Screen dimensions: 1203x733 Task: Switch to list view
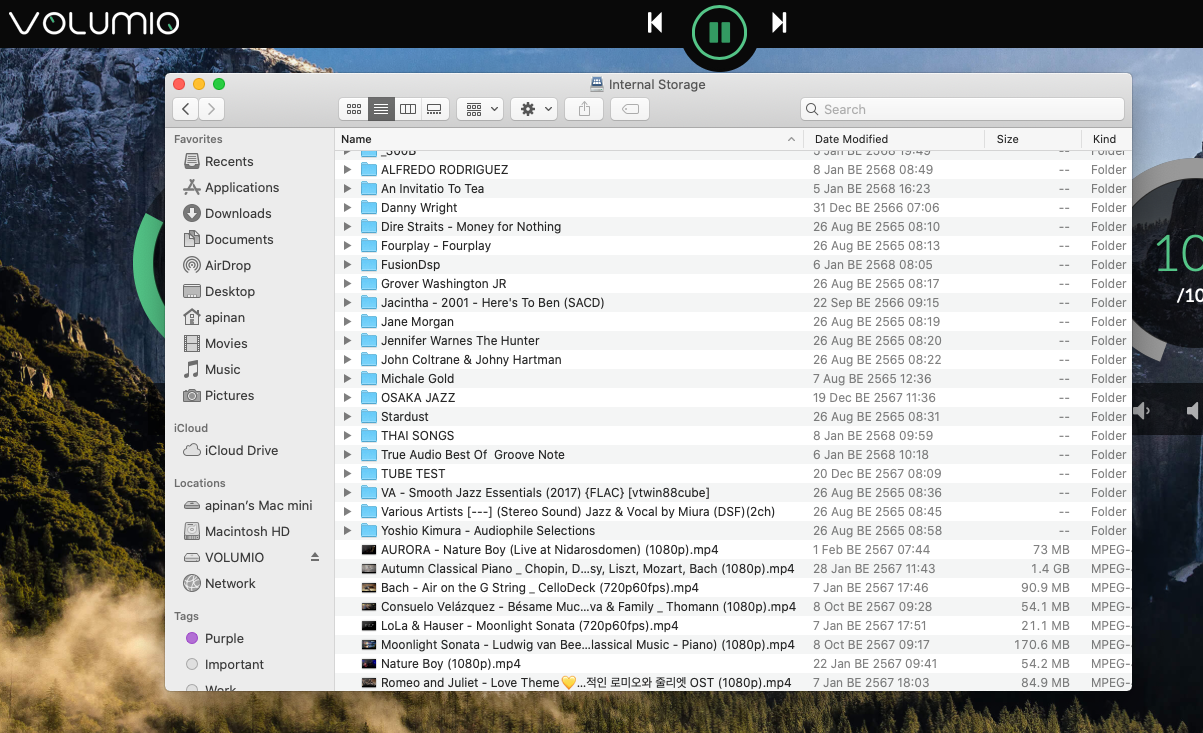[x=380, y=109]
